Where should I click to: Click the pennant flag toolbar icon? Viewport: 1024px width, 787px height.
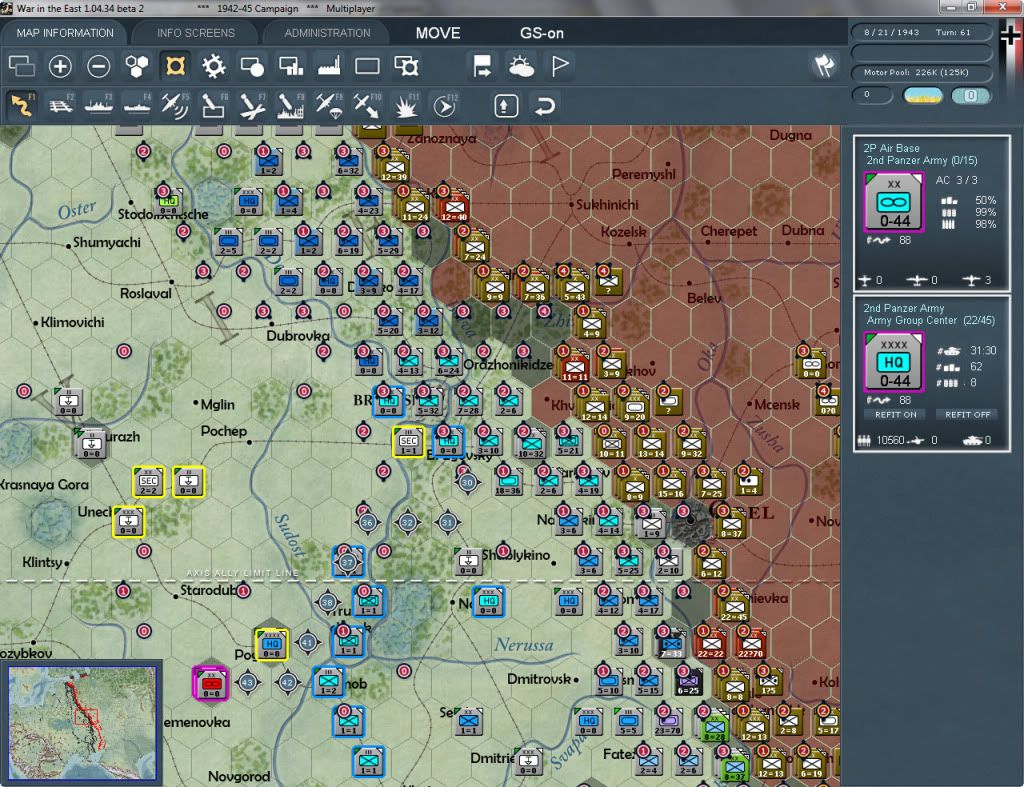click(560, 66)
